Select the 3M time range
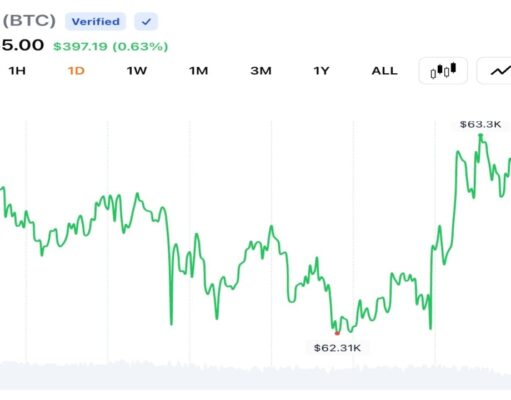 (x=261, y=71)
